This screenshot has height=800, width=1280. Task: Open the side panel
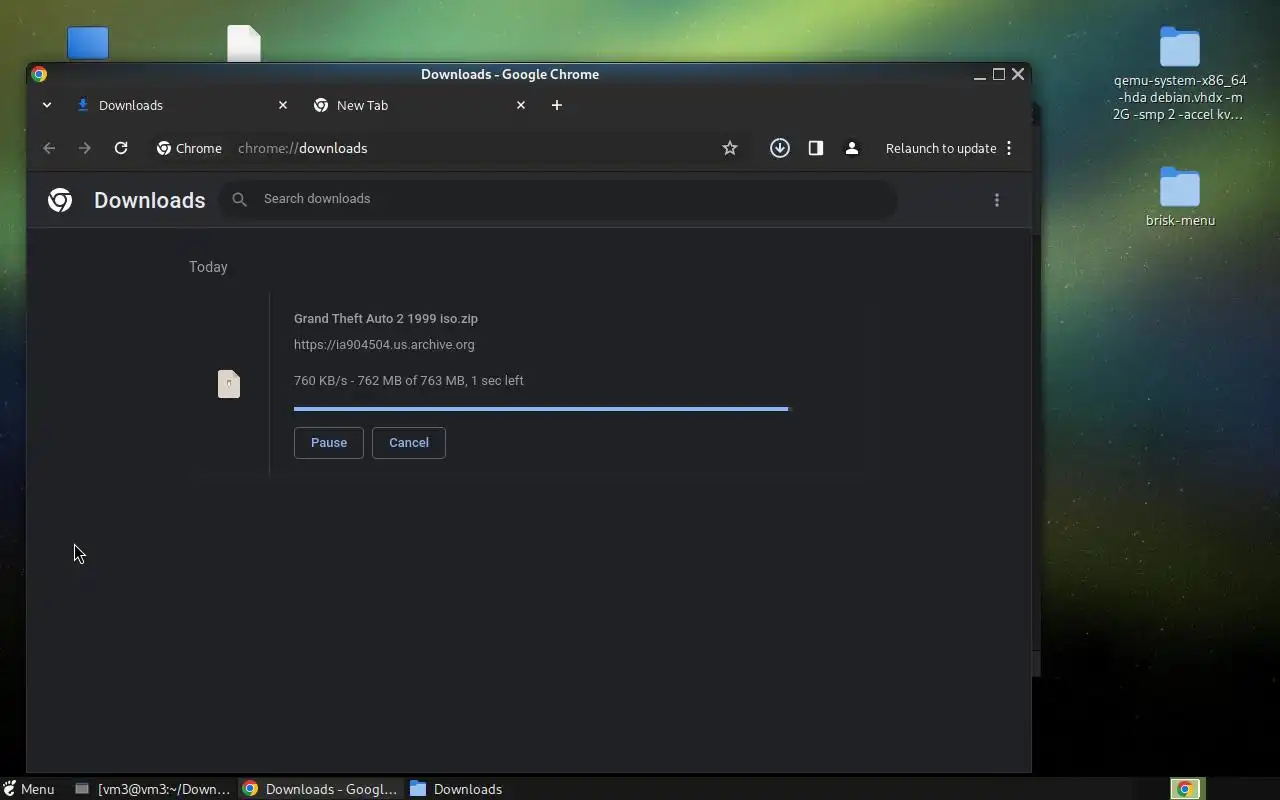pos(816,148)
